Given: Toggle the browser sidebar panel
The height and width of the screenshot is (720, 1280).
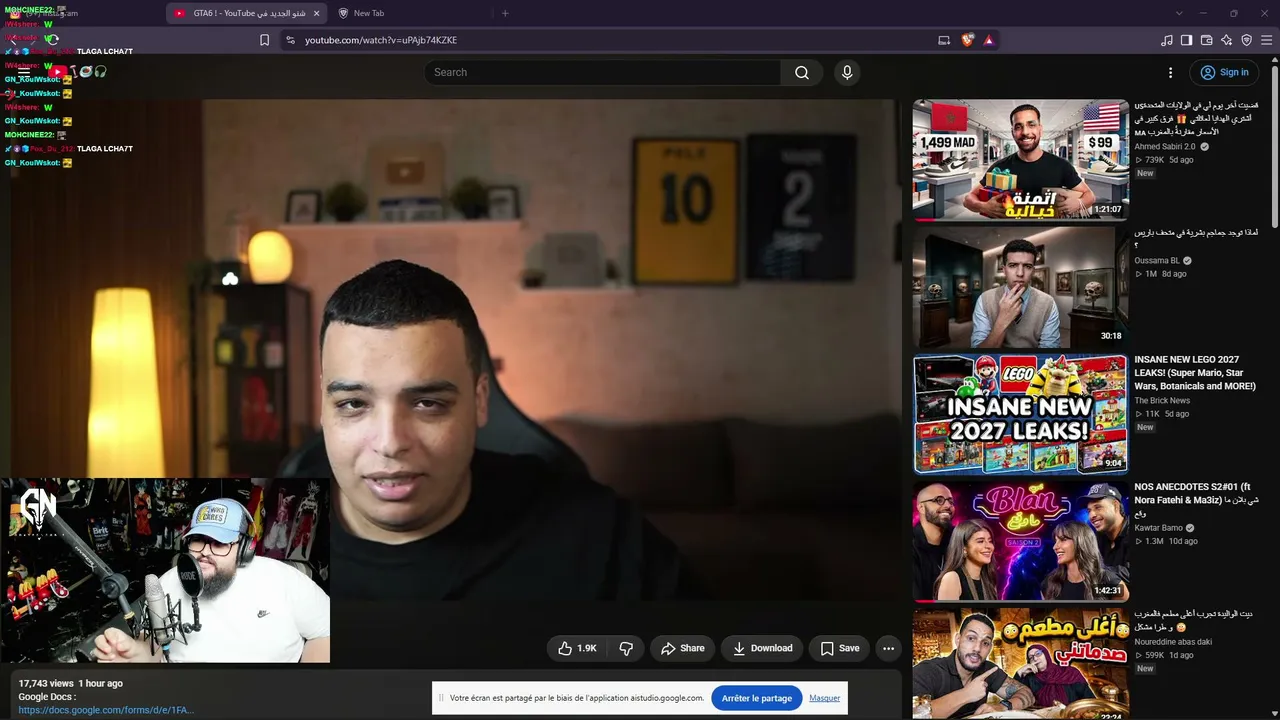Looking at the screenshot, I should point(1187,40).
